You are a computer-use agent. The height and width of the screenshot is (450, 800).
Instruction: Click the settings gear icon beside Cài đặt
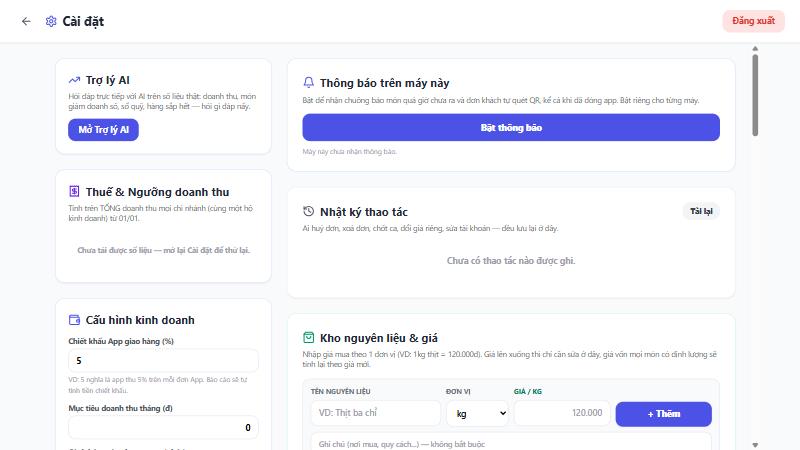click(51, 21)
